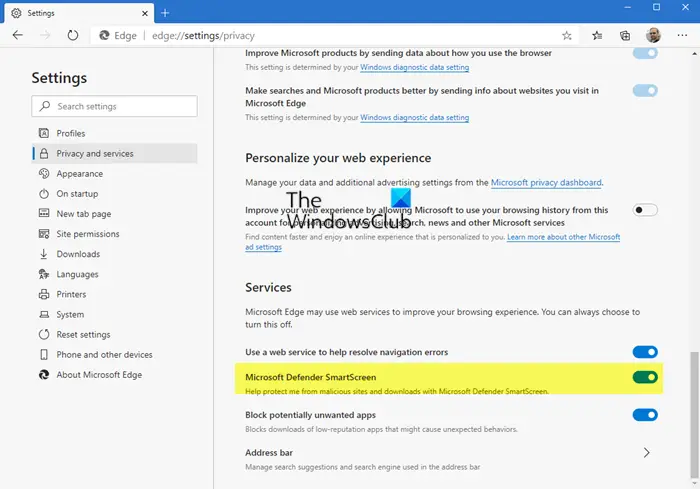
Task: Open the Settings and more ellipsis menu
Action: tap(682, 35)
